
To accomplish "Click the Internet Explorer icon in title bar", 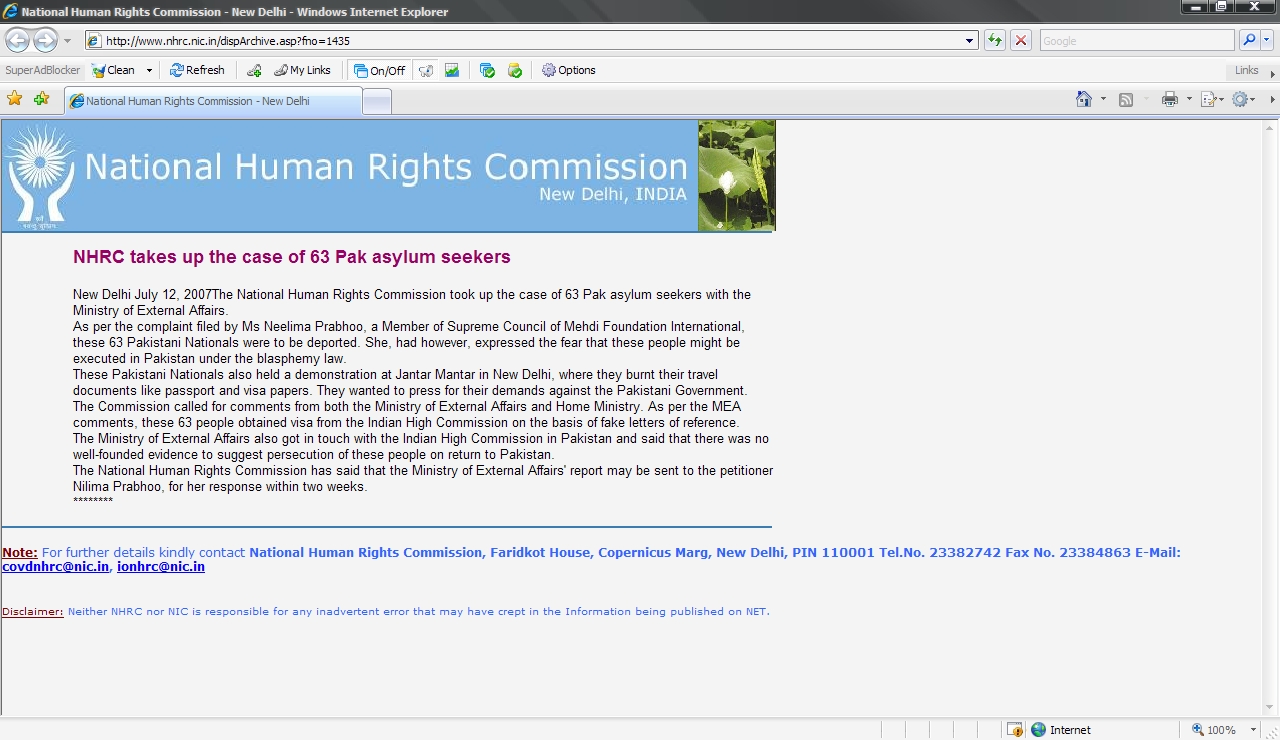I will pos(11,11).
